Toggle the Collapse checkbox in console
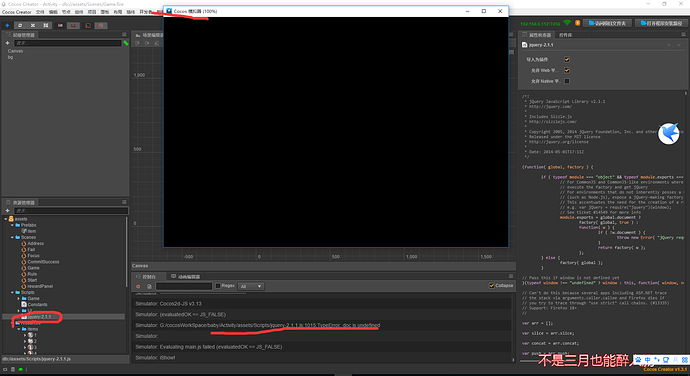The height and width of the screenshot is (376, 690). 492,286
